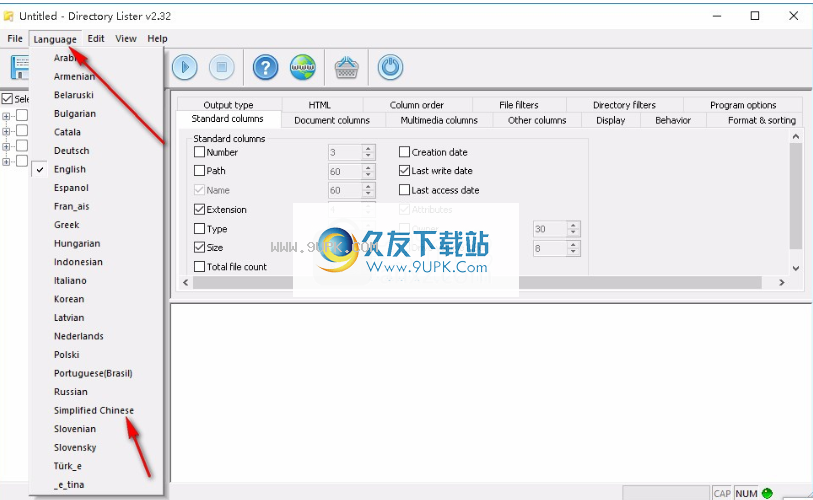Viewport: 813px width, 500px height.
Task: Click the green status indicator in status bar
Action: [767, 493]
